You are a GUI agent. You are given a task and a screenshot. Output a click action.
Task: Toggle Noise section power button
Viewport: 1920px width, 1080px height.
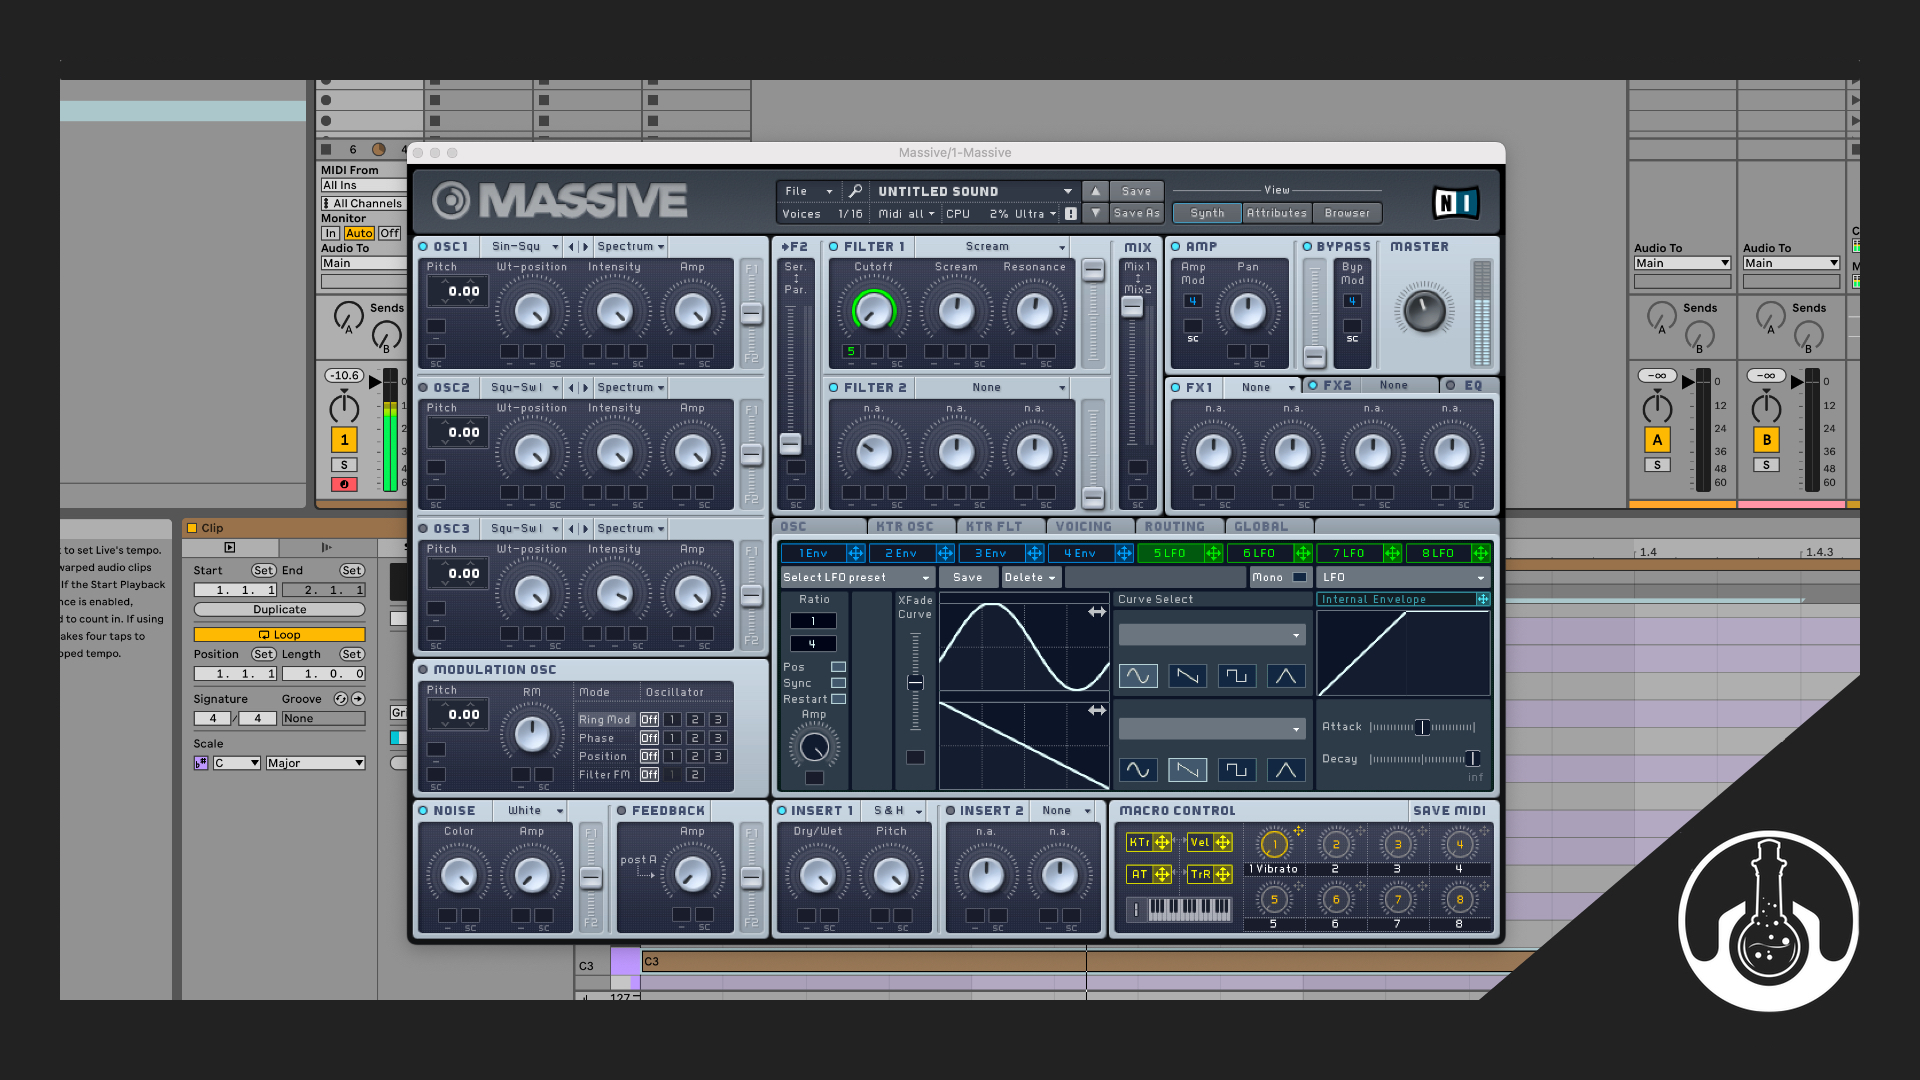[423, 811]
